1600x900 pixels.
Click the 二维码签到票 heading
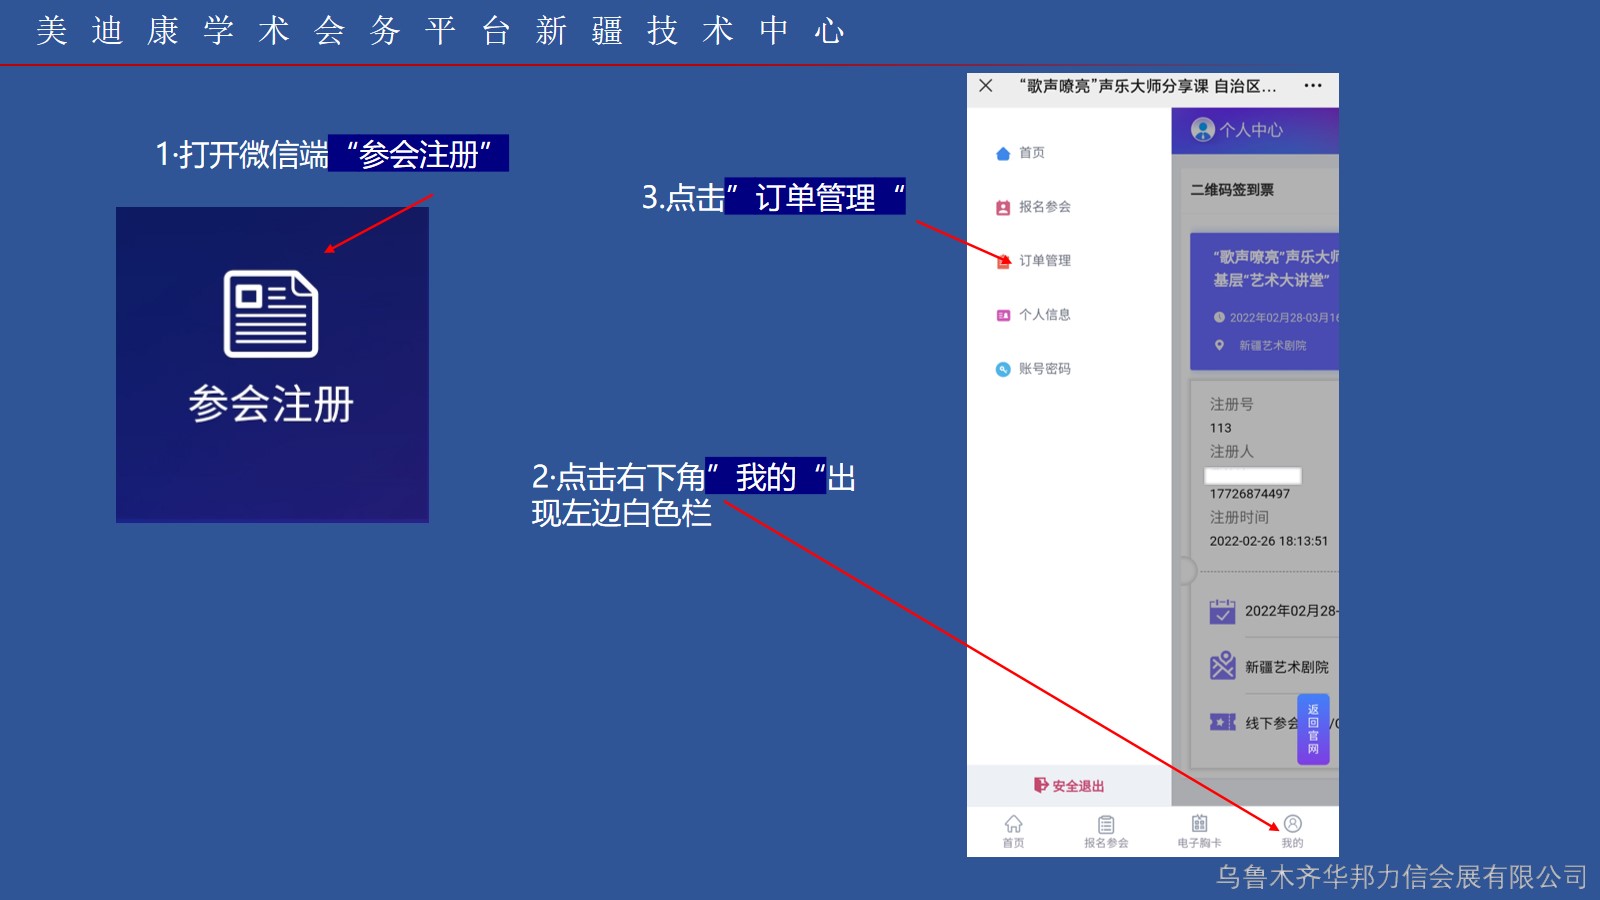coord(1232,190)
